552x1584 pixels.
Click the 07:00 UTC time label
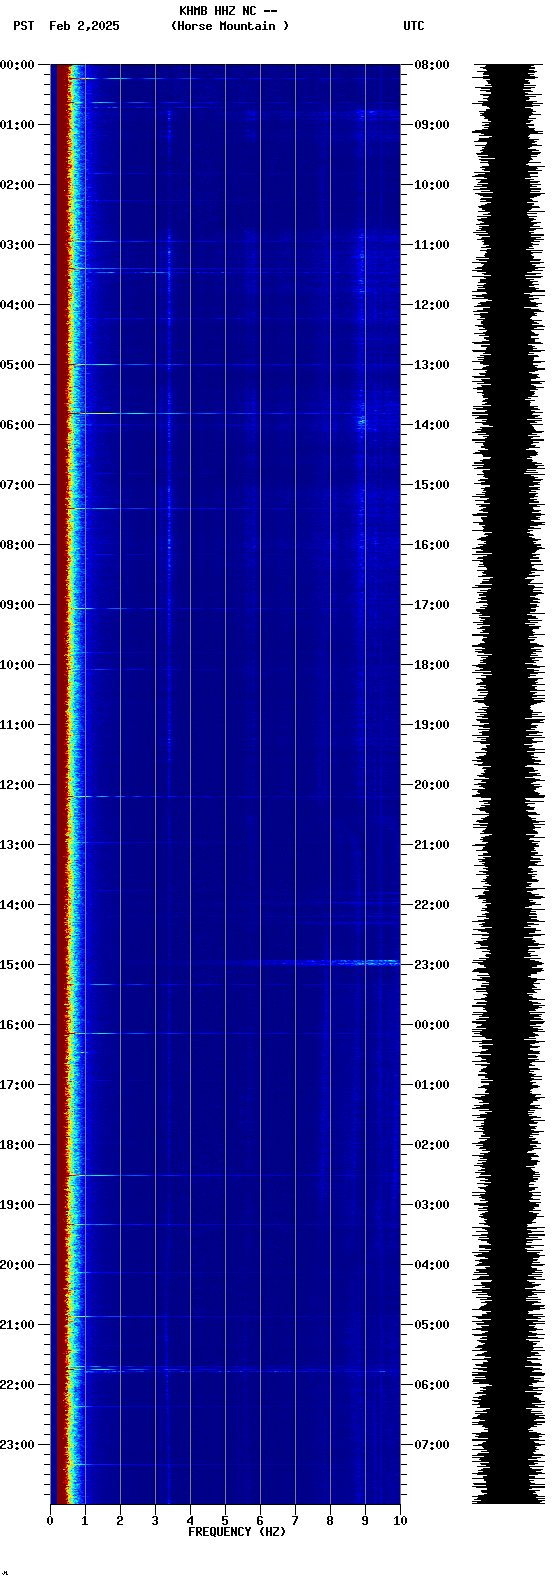(x=432, y=1445)
